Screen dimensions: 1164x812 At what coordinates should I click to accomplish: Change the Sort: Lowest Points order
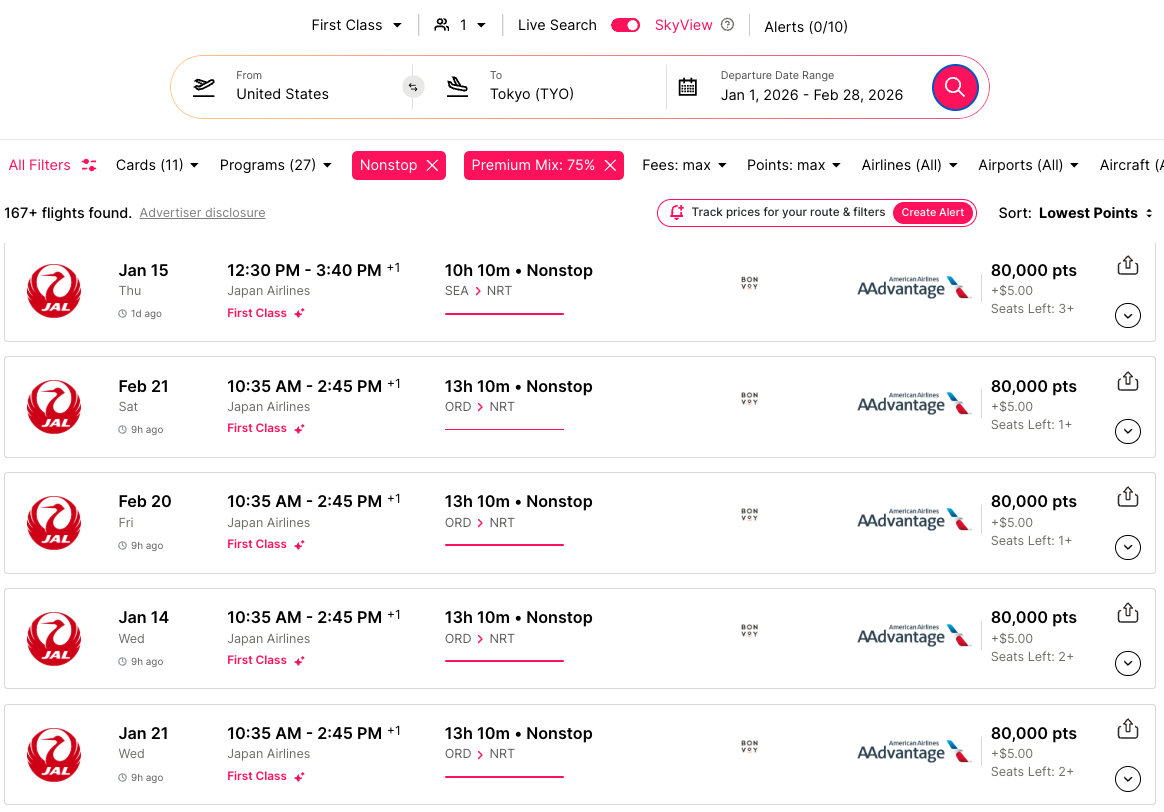coord(1076,213)
